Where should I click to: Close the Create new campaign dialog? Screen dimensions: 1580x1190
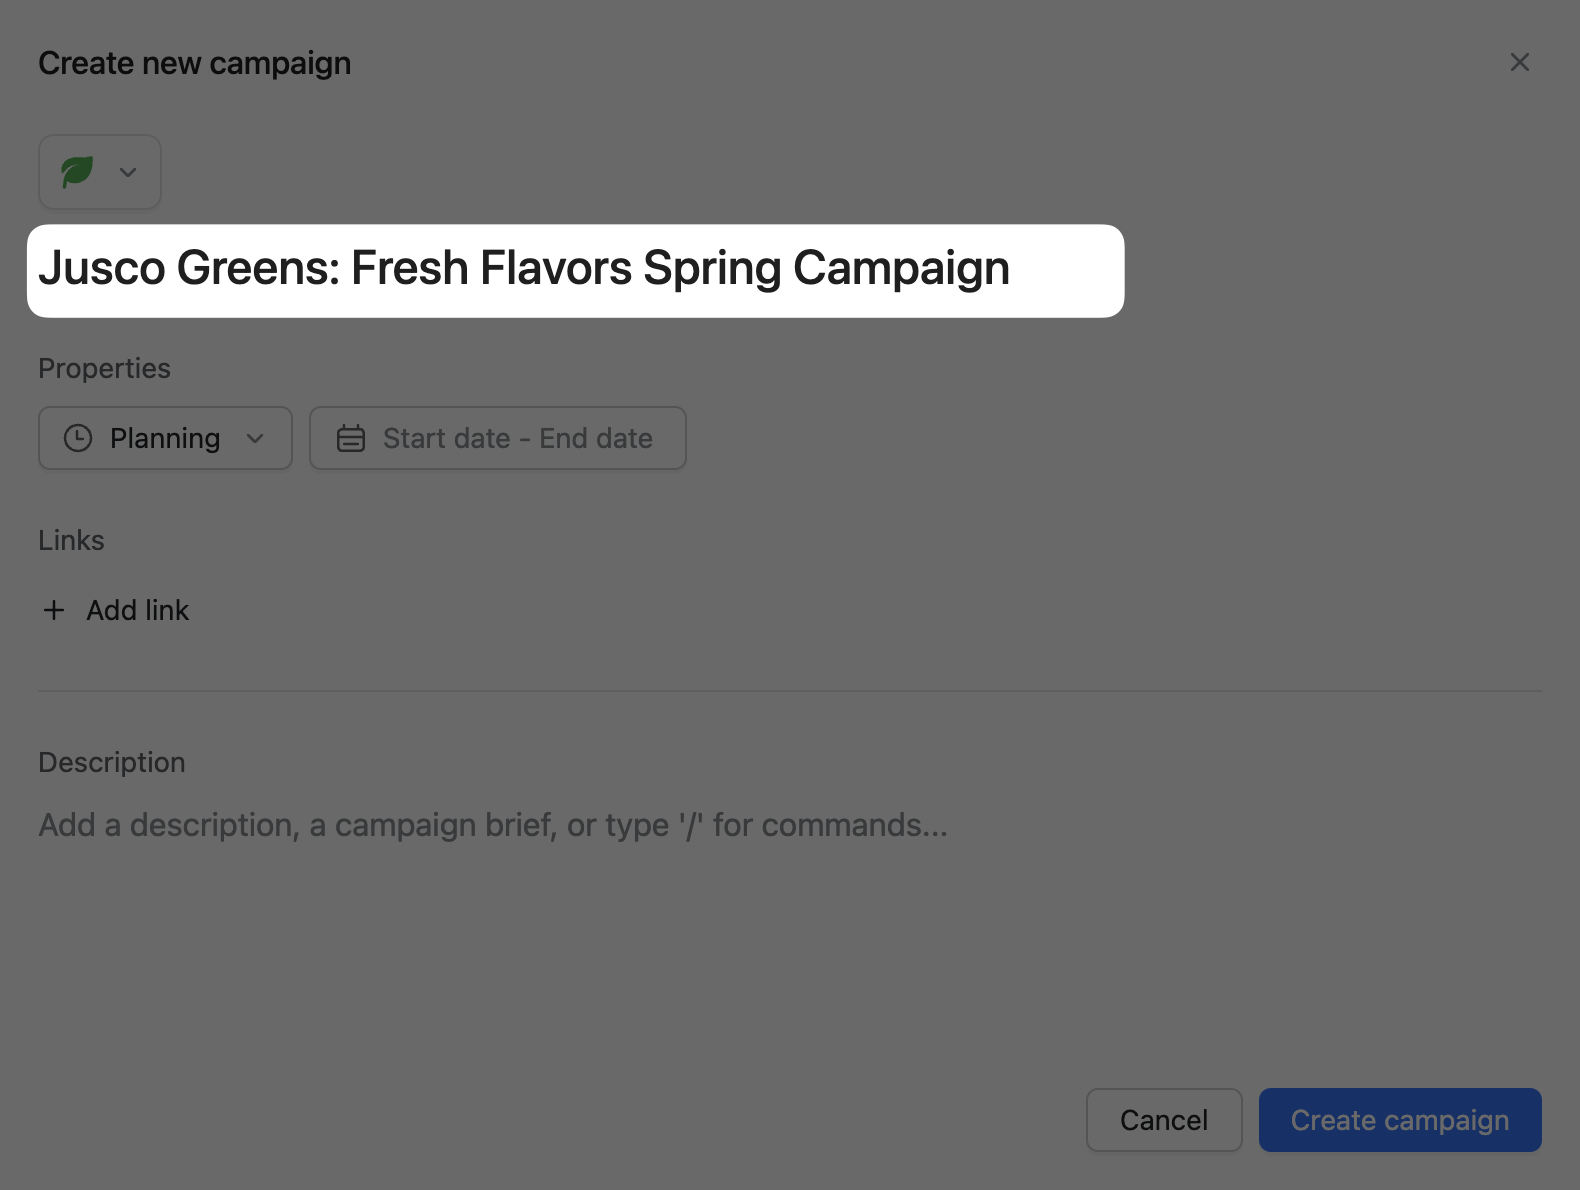1519,62
